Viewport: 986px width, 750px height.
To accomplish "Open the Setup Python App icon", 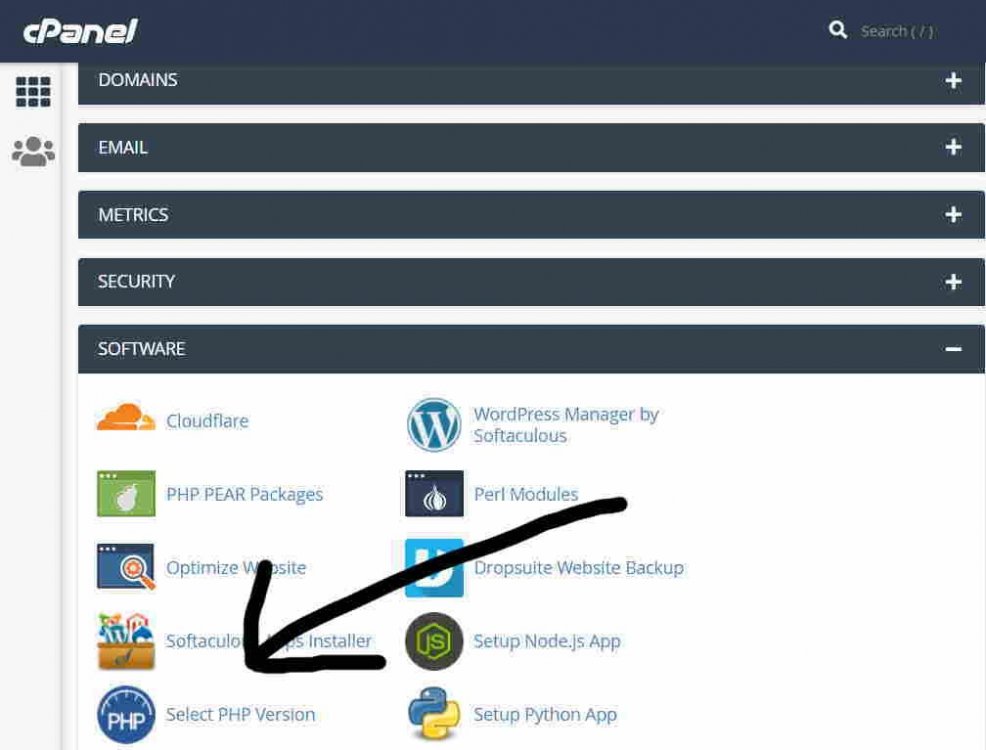I will [x=434, y=714].
